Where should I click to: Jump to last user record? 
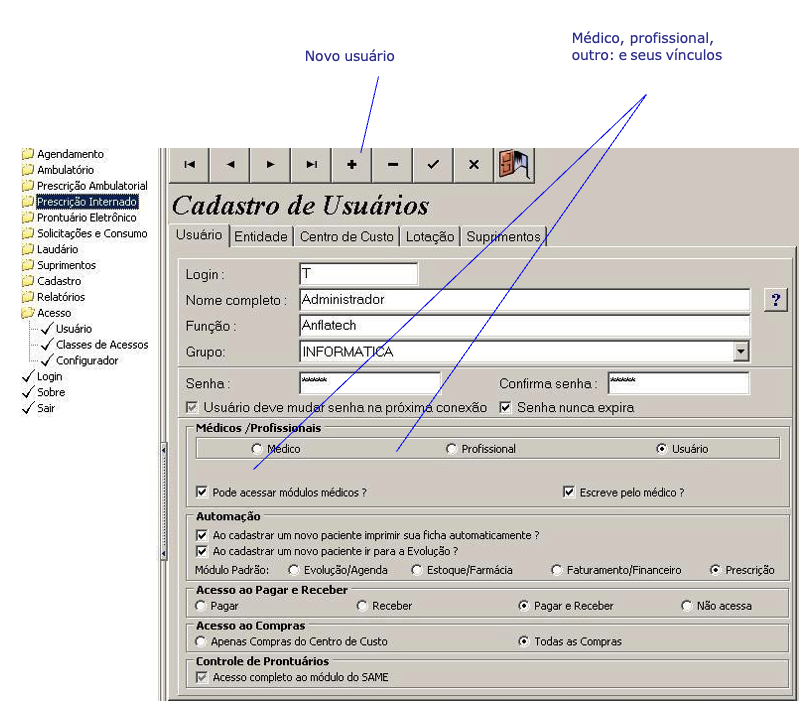(x=311, y=165)
